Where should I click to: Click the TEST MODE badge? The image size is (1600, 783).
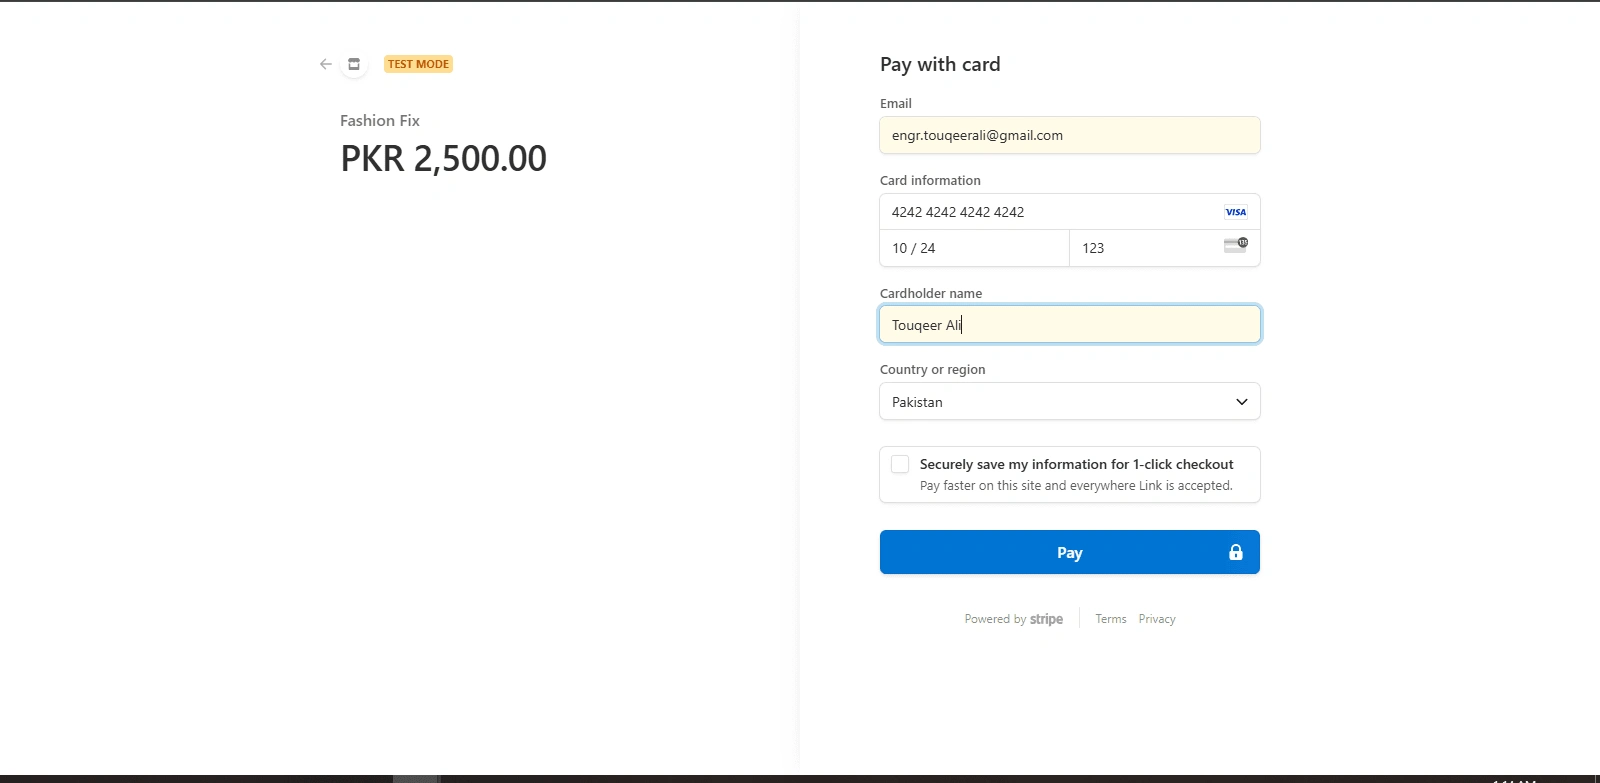[418, 64]
